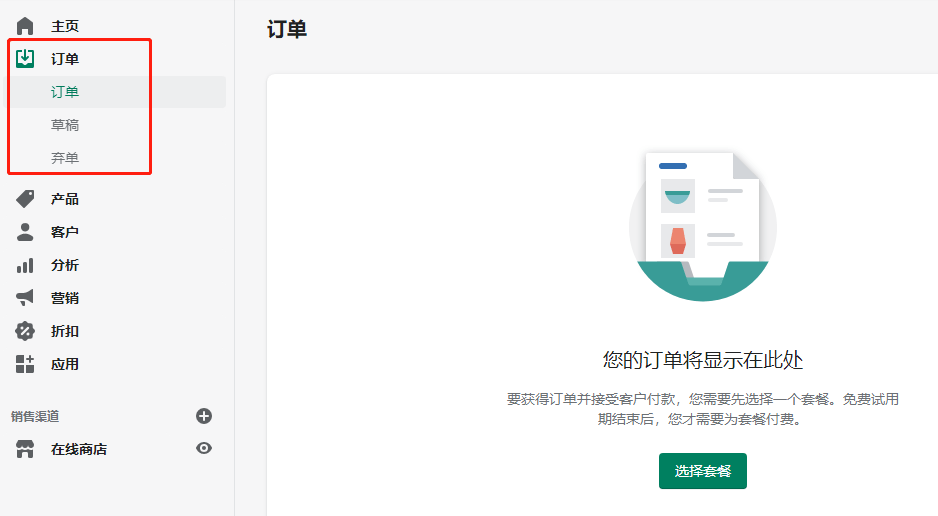Image resolution: width=938 pixels, height=516 pixels.
Task: Click the 选择套餐 button
Action: (x=703, y=471)
